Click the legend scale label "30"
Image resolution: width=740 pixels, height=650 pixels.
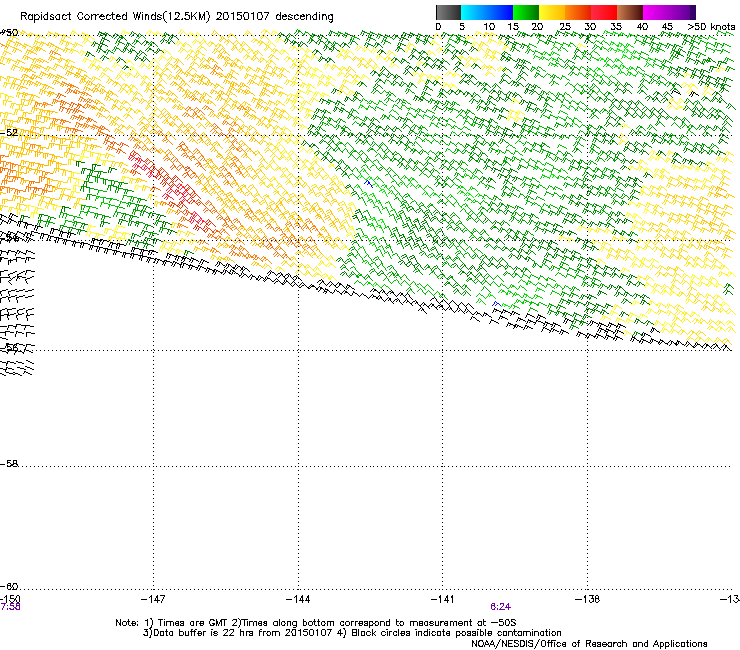(x=590, y=27)
